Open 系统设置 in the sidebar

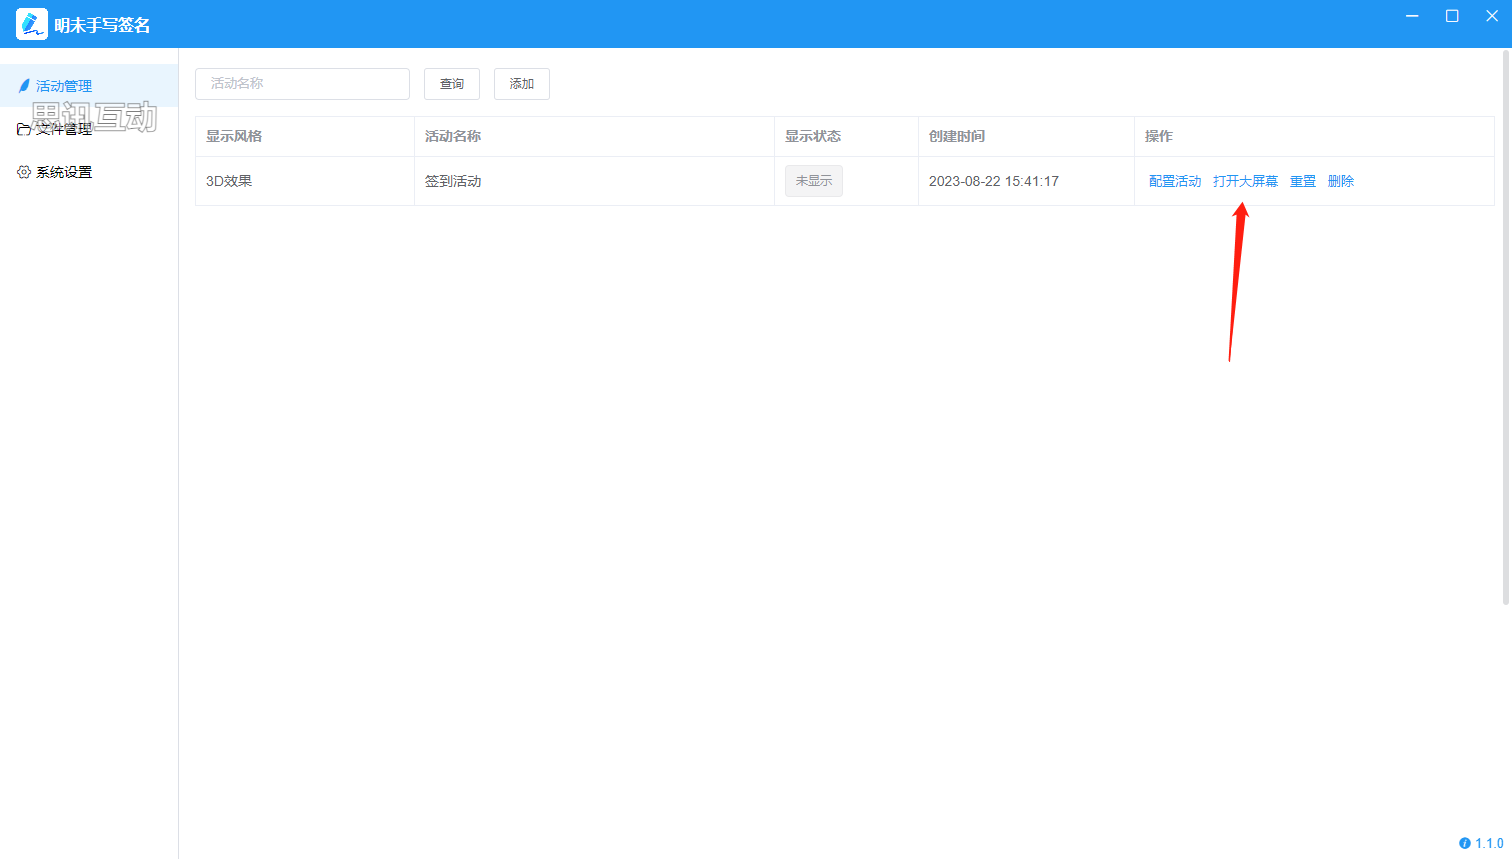tap(89, 172)
